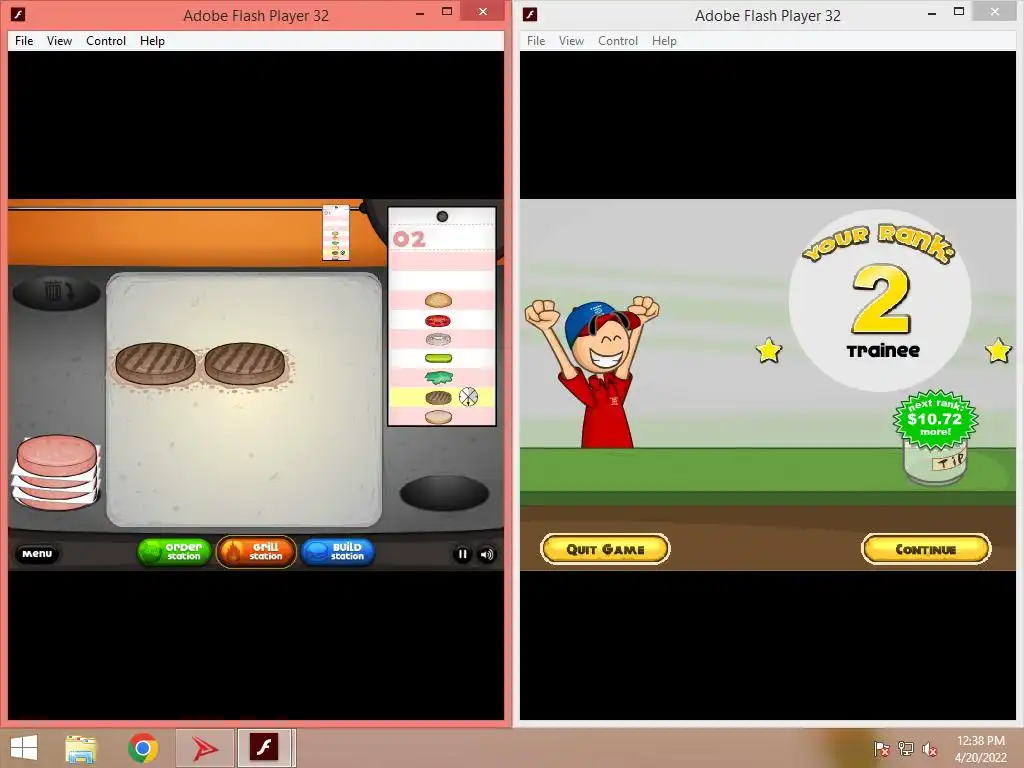Click the Action Center flag tray icon
Viewport: 1024px width, 768px height.
click(x=882, y=749)
